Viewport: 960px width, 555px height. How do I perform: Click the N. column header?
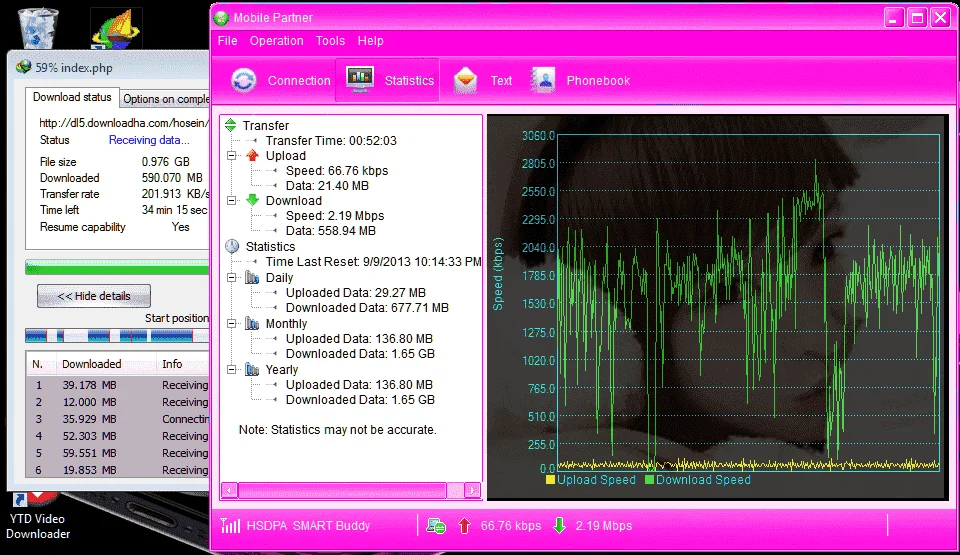[x=40, y=364]
